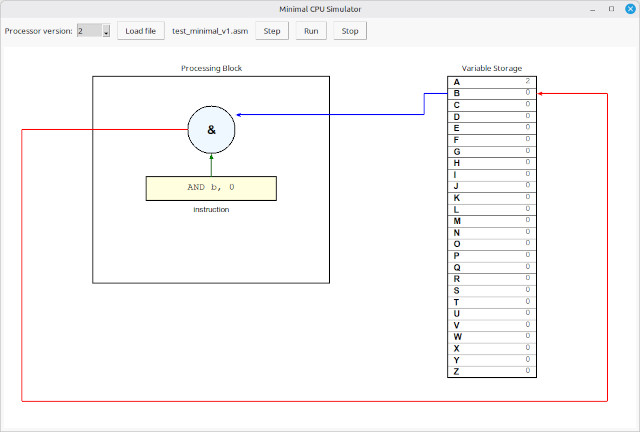Select variable row I in Variable Storage

coord(492,175)
